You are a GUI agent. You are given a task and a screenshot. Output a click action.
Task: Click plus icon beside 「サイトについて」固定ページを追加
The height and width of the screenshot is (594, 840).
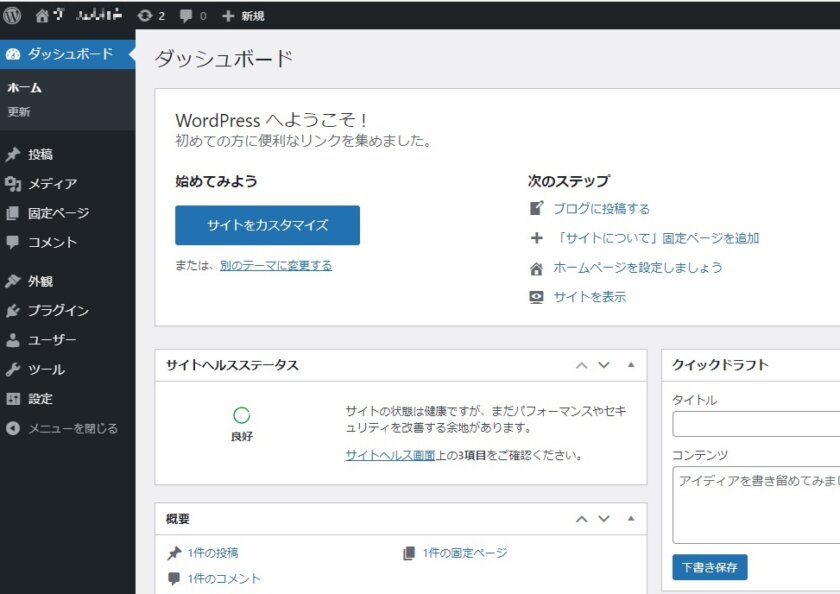coord(536,238)
